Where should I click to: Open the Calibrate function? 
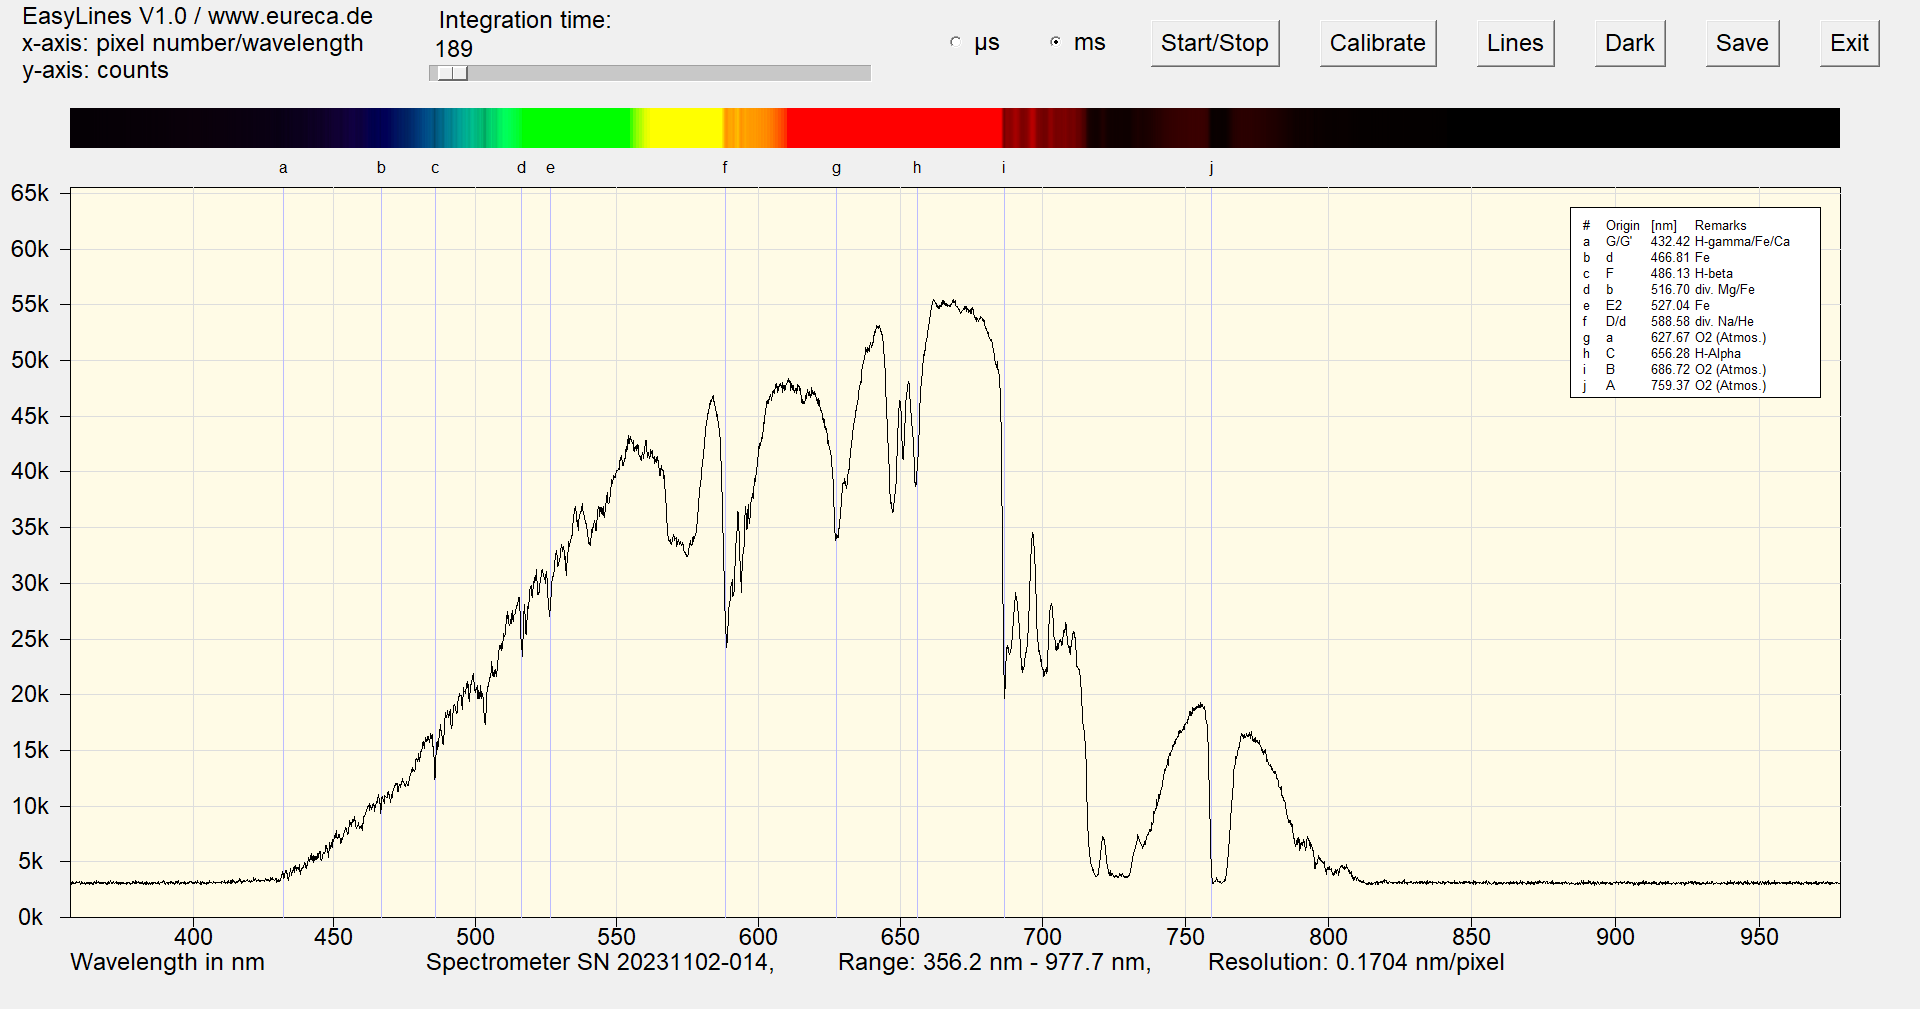click(x=1378, y=43)
